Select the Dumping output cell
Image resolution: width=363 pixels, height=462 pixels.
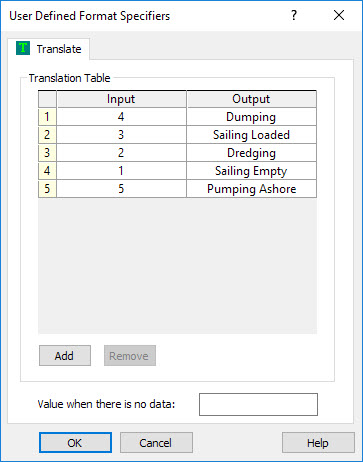pos(251,117)
